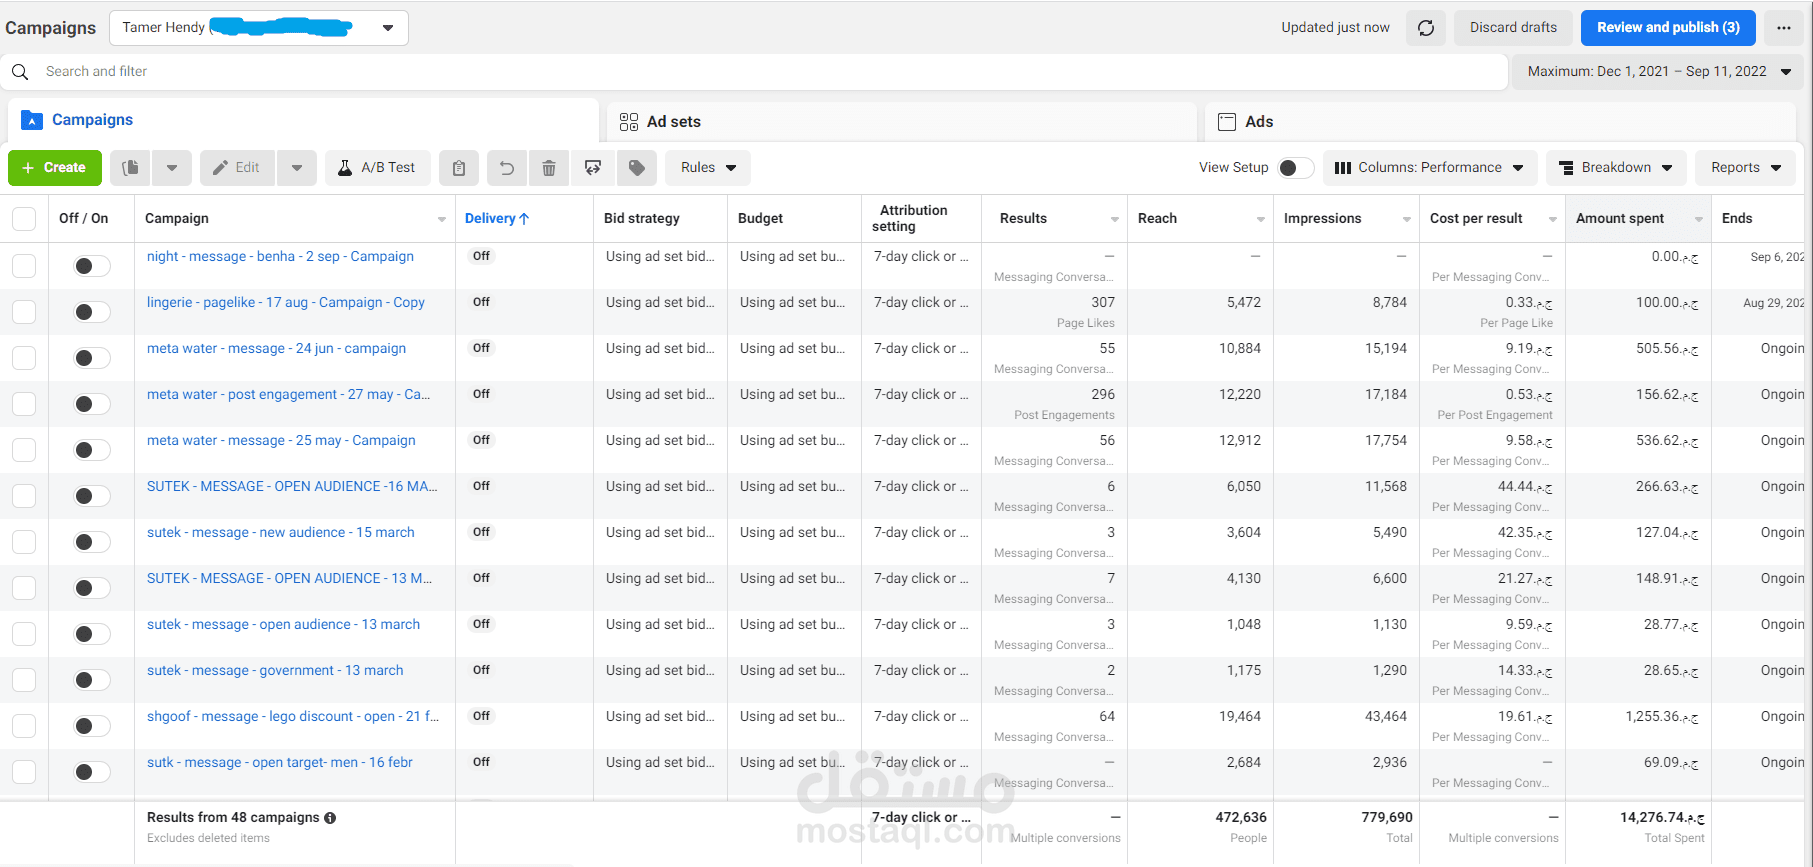Click the undo arrow icon
This screenshot has width=1813, height=867.
pyautogui.click(x=507, y=168)
